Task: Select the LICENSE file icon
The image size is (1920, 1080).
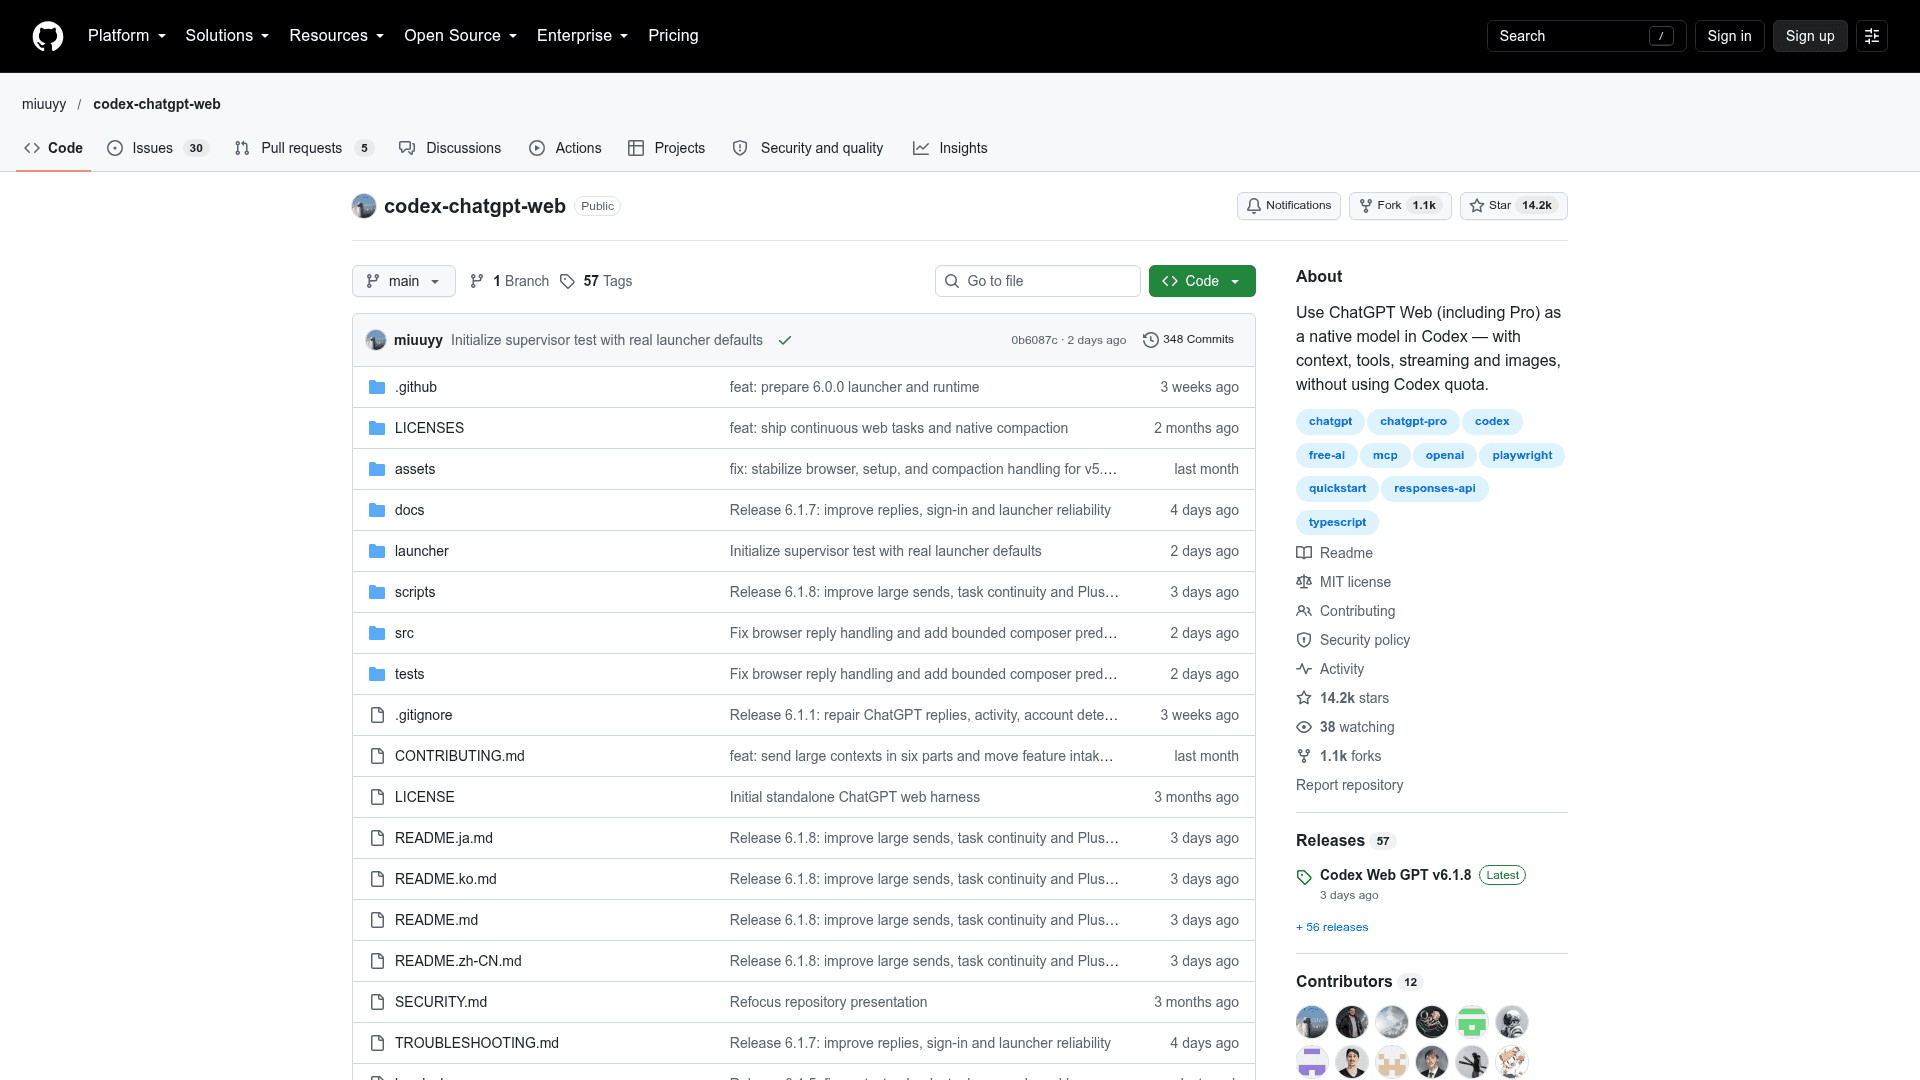Action: [377, 797]
